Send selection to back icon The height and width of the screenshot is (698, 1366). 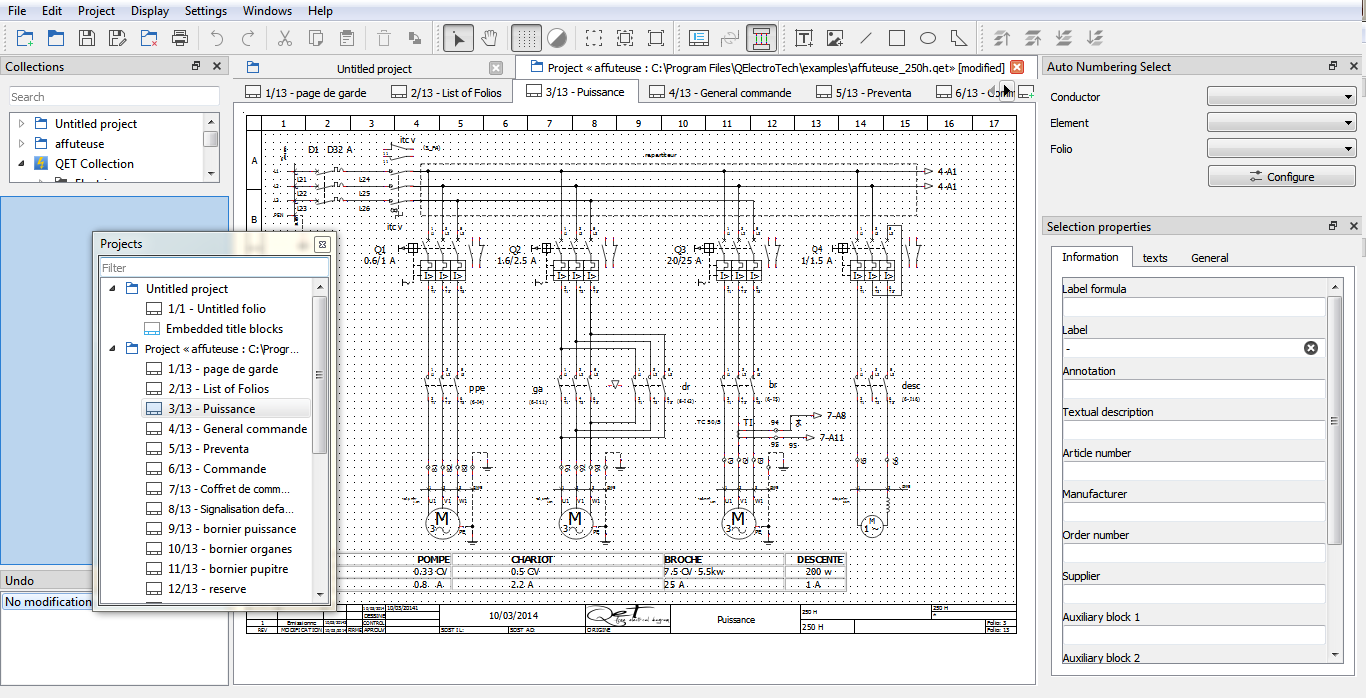click(x=1095, y=39)
